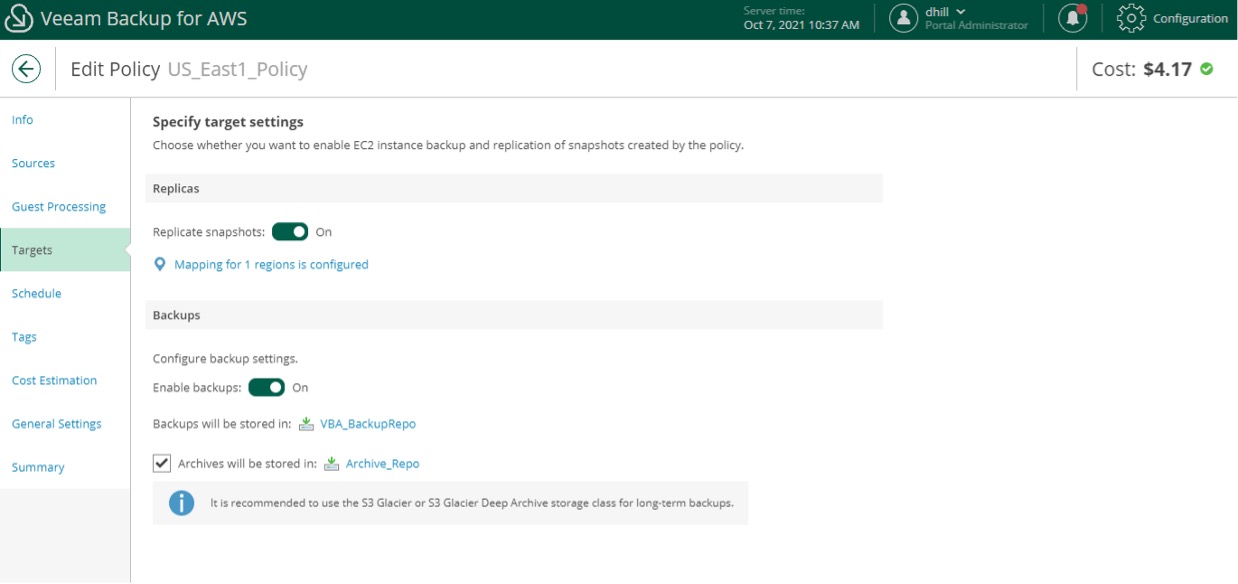The height and width of the screenshot is (584, 1238).
Task: Open the VBA_BackupRepo repository link
Action: click(x=368, y=424)
